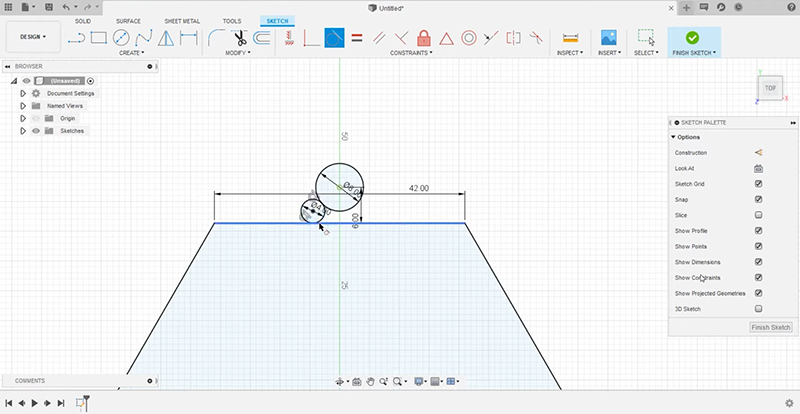
Task: Click the TOP face of view cube
Action: (770, 89)
